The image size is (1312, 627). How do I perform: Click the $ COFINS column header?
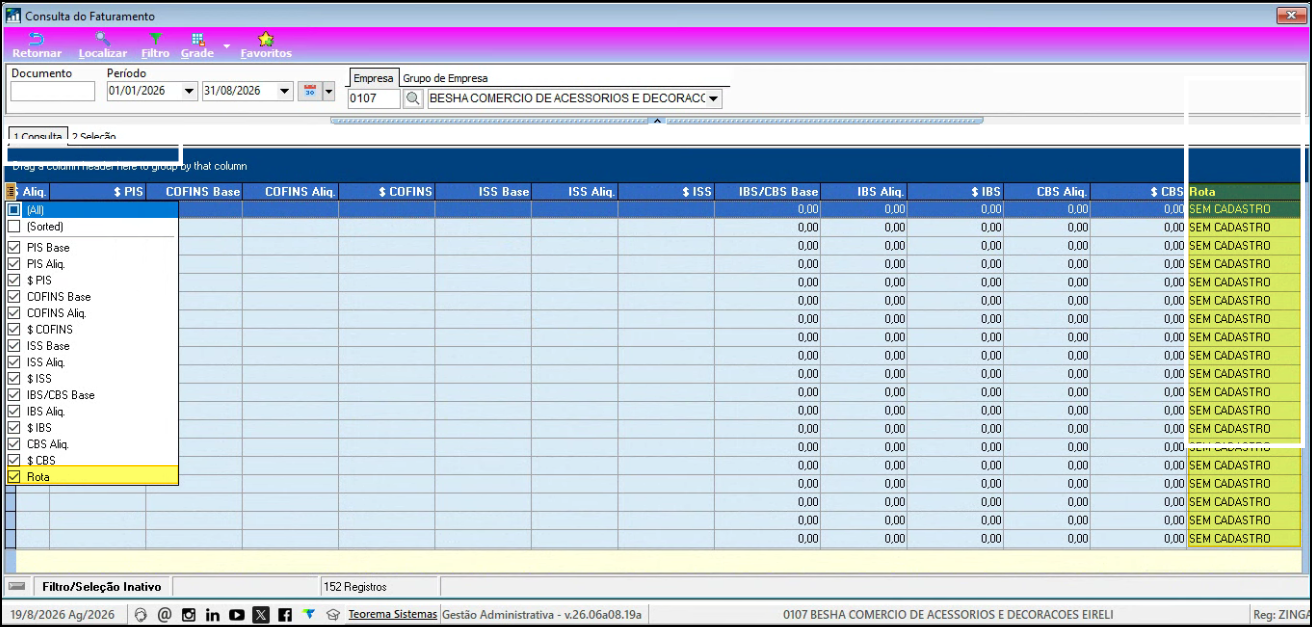(x=387, y=191)
